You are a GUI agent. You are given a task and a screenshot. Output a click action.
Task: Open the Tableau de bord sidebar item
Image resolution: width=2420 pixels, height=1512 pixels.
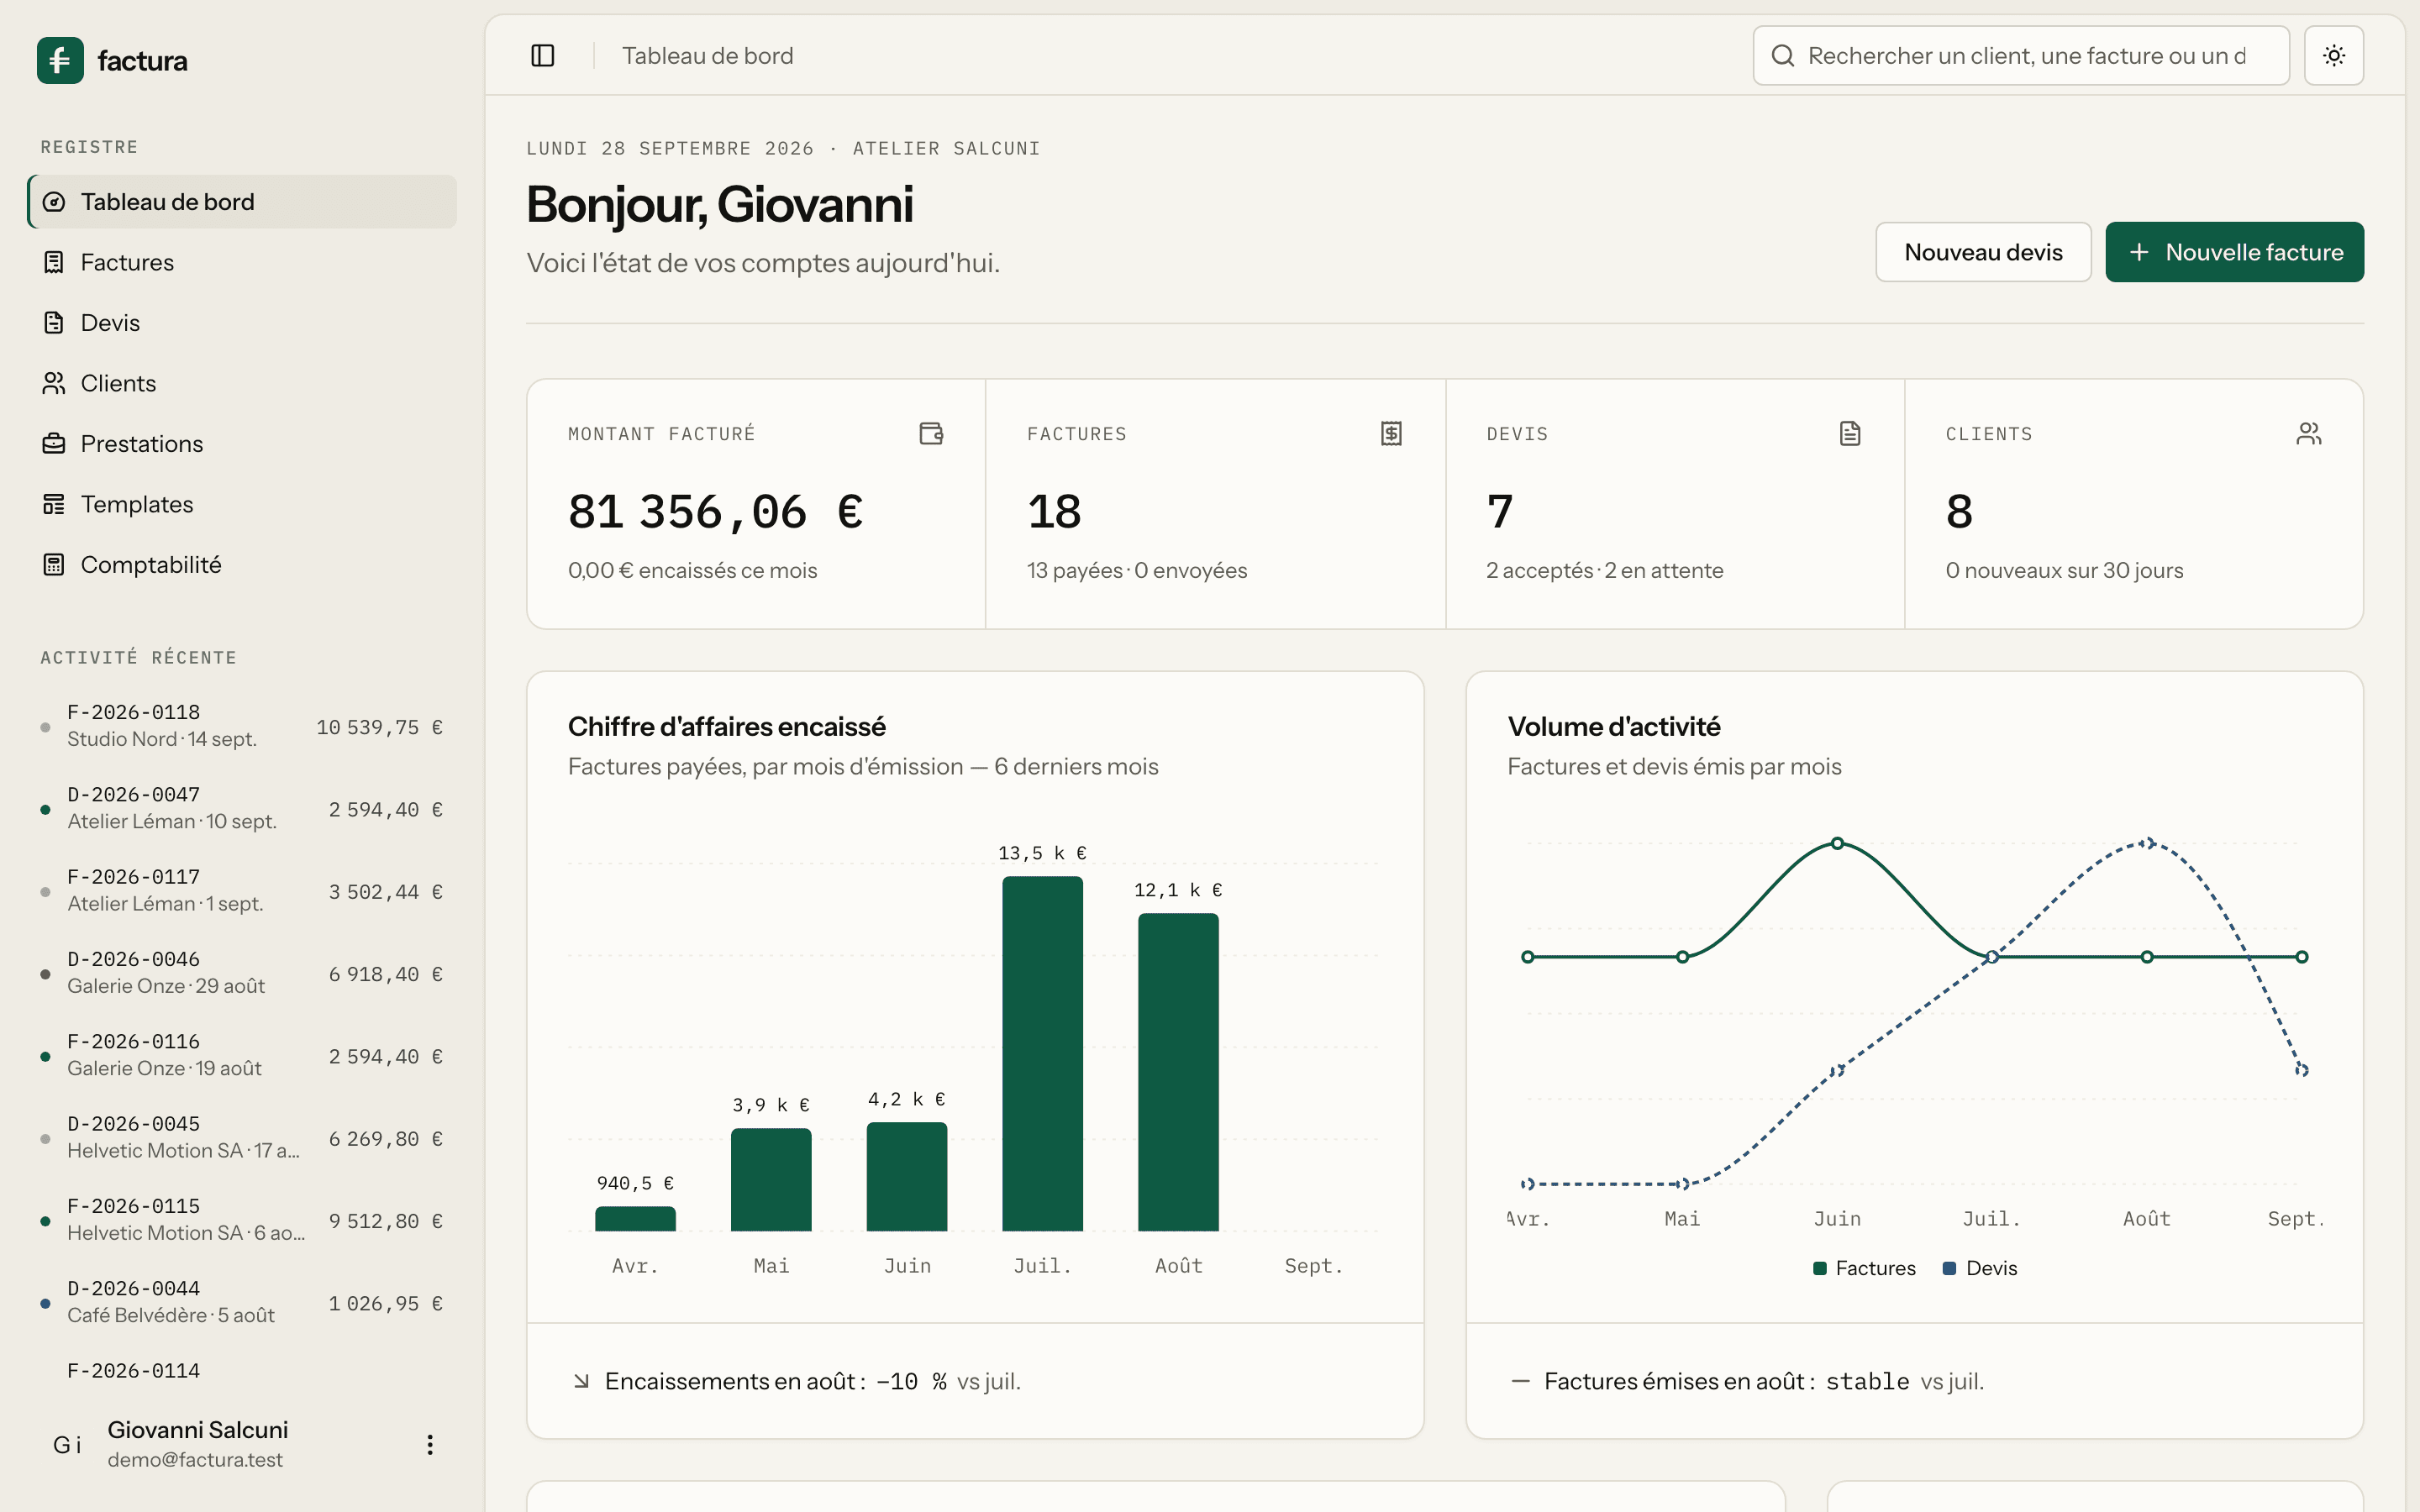click(242, 202)
